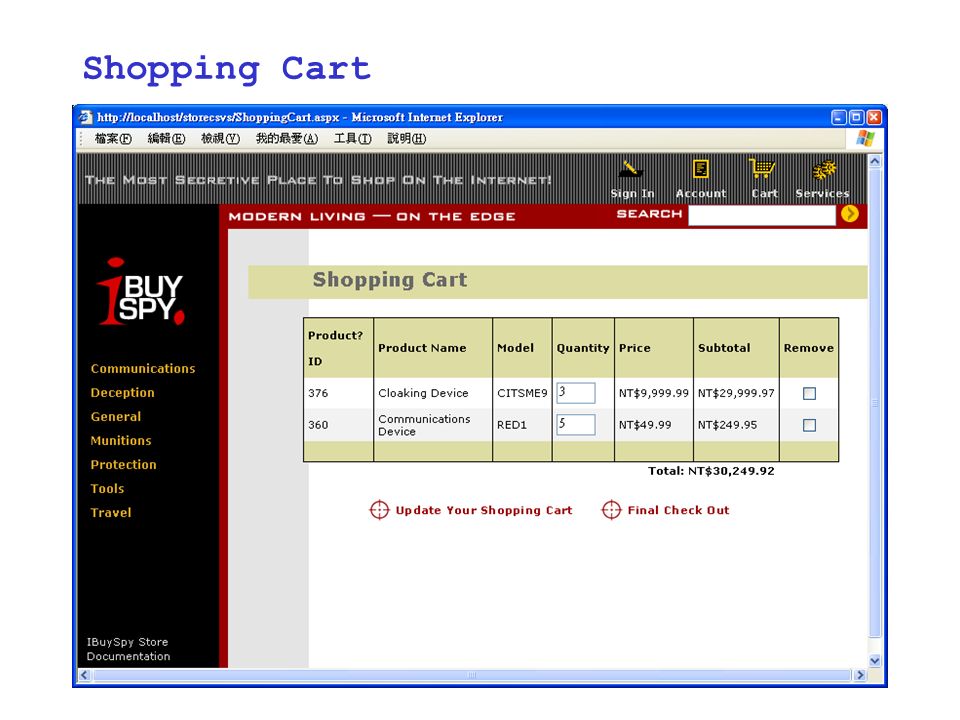
Task: Click the Total NT$30,249.92 text
Action: pos(711,471)
